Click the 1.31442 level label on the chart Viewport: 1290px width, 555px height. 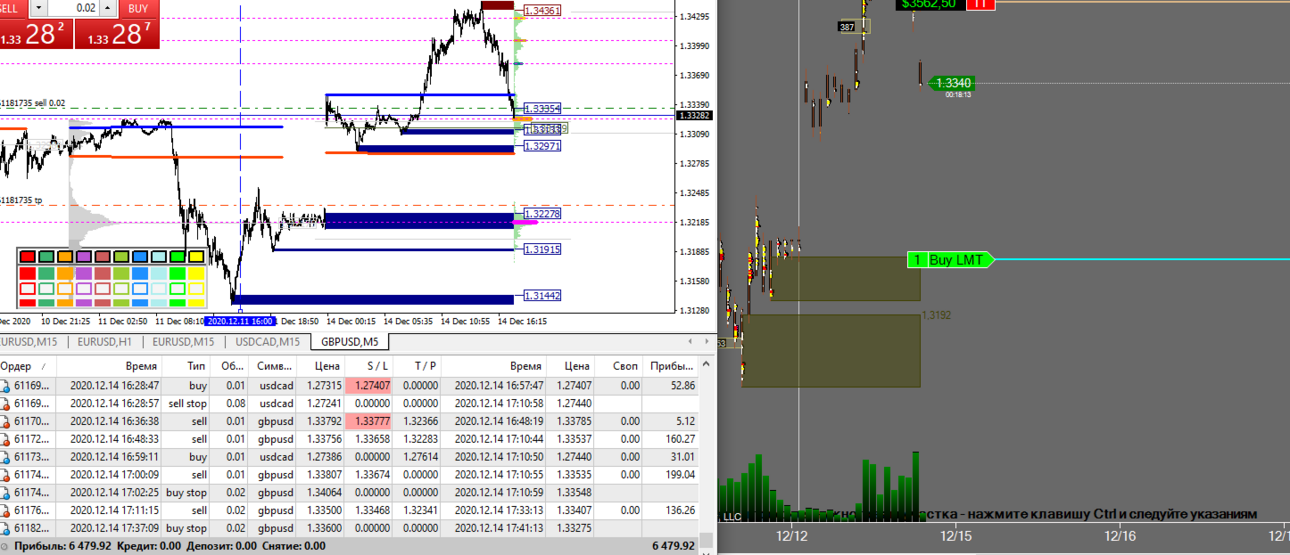pyautogui.click(x=542, y=296)
